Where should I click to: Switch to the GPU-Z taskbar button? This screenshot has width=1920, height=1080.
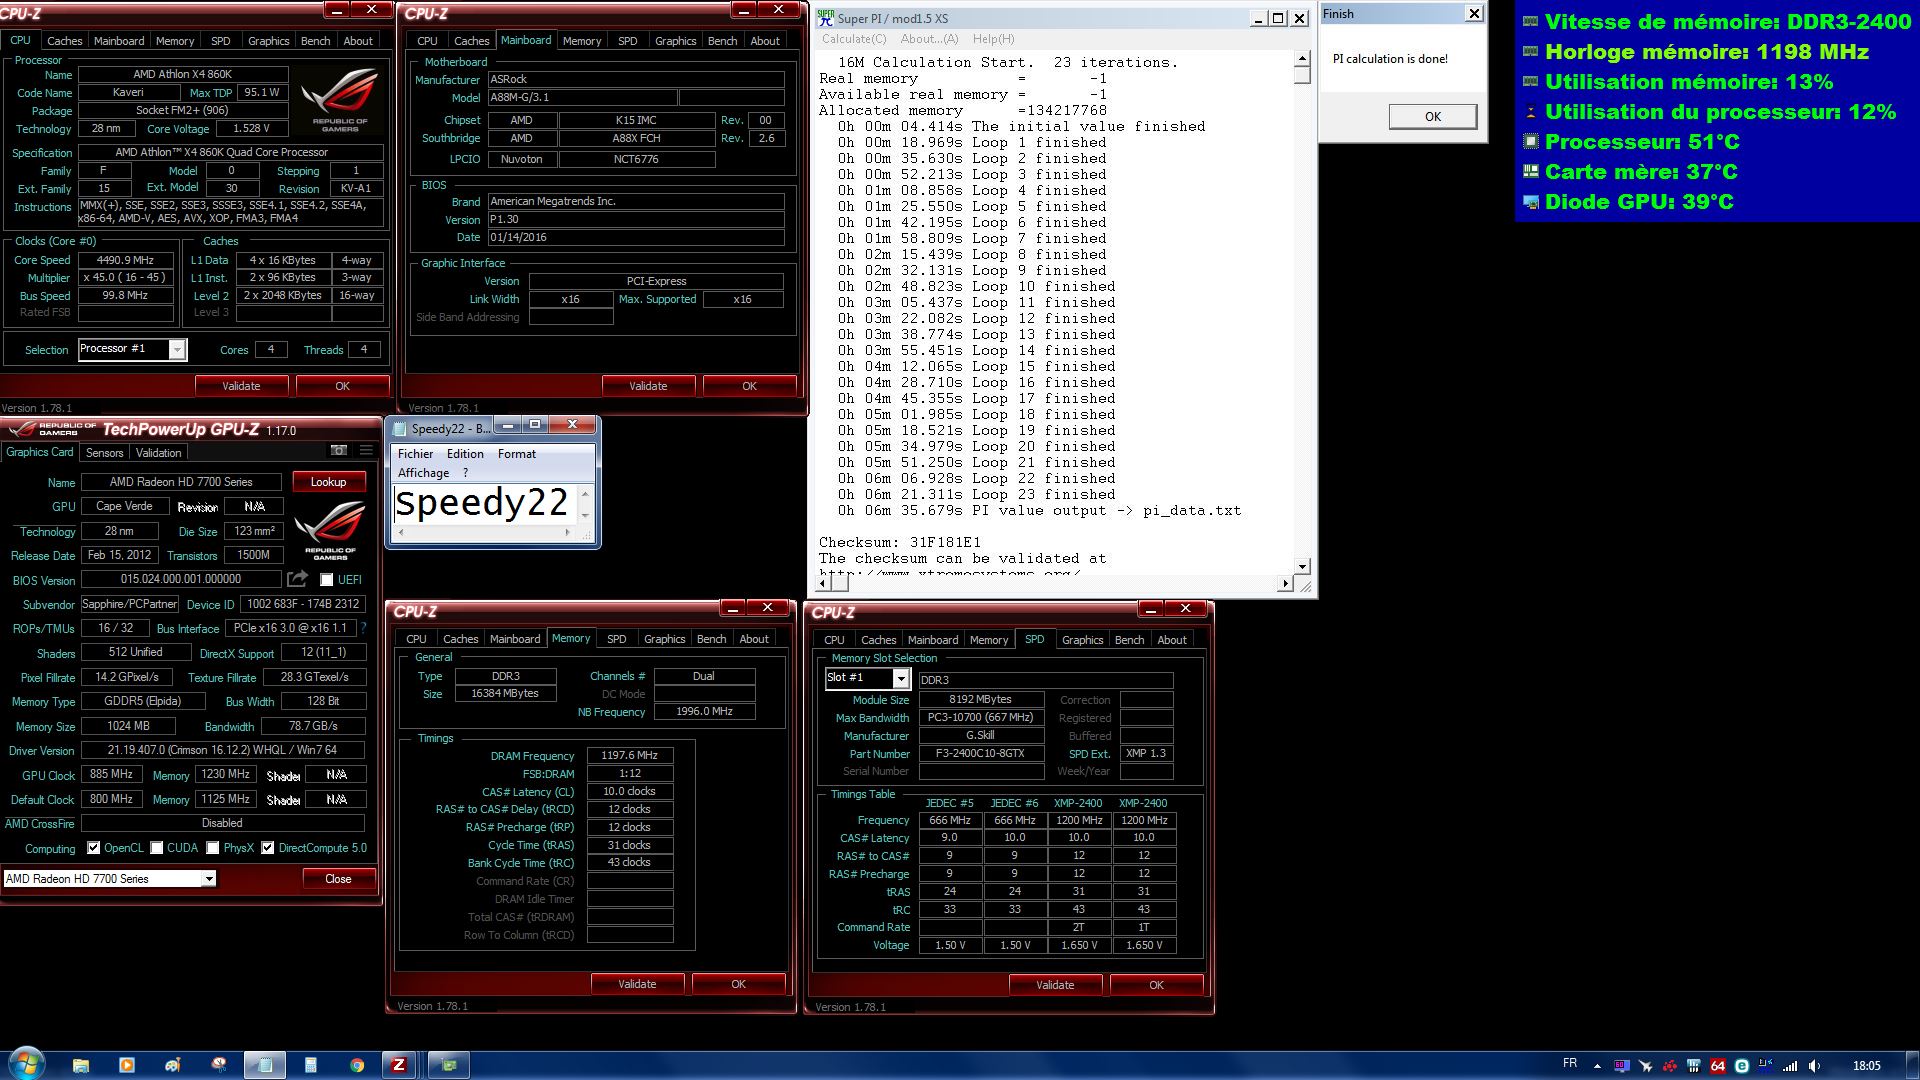(449, 1065)
